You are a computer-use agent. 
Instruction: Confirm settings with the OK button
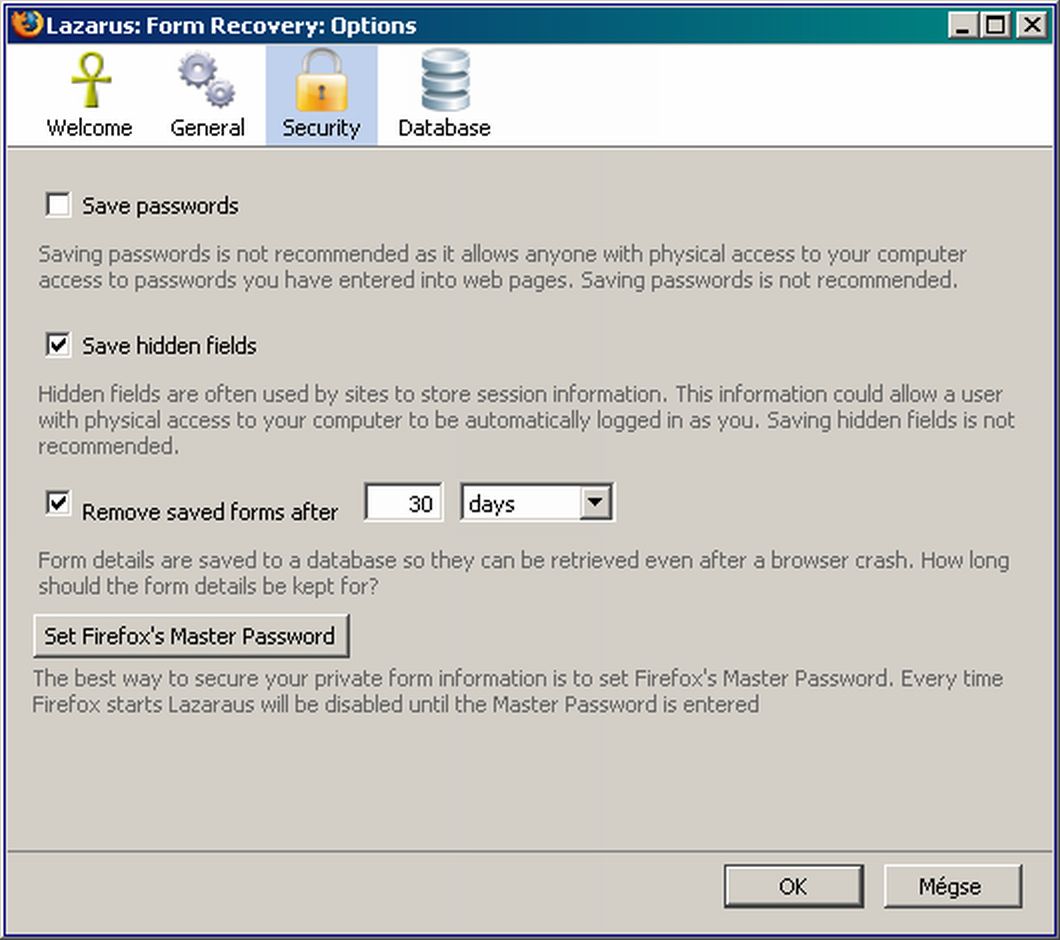[793, 886]
